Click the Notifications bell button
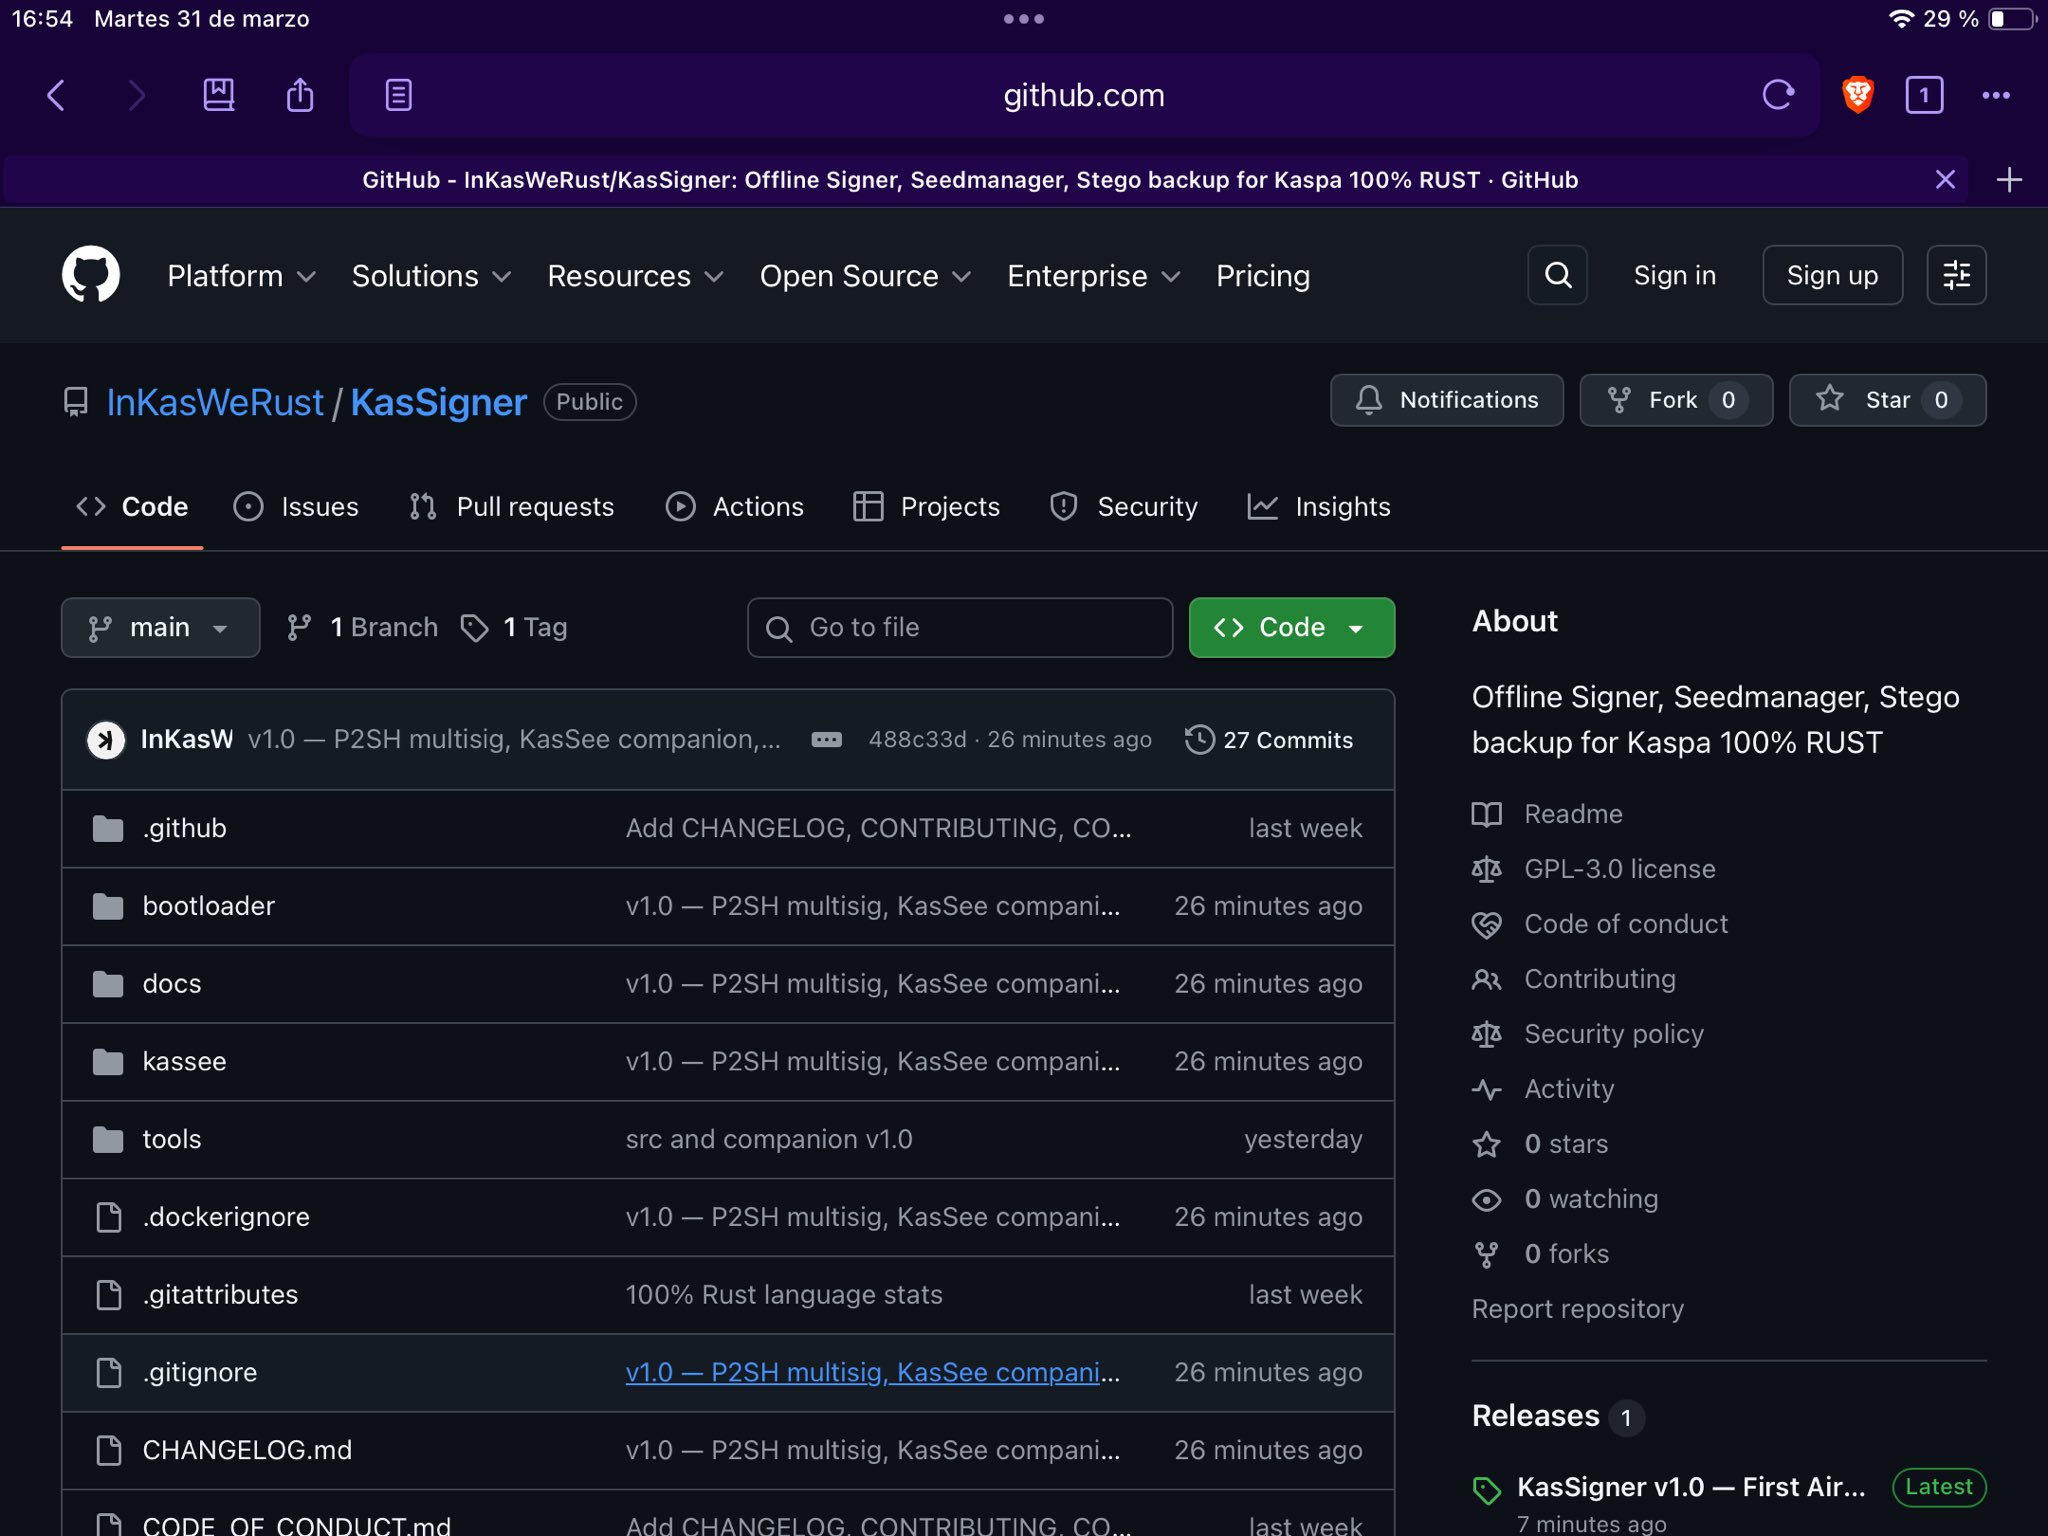This screenshot has height=1536, width=2048. 1446,400
